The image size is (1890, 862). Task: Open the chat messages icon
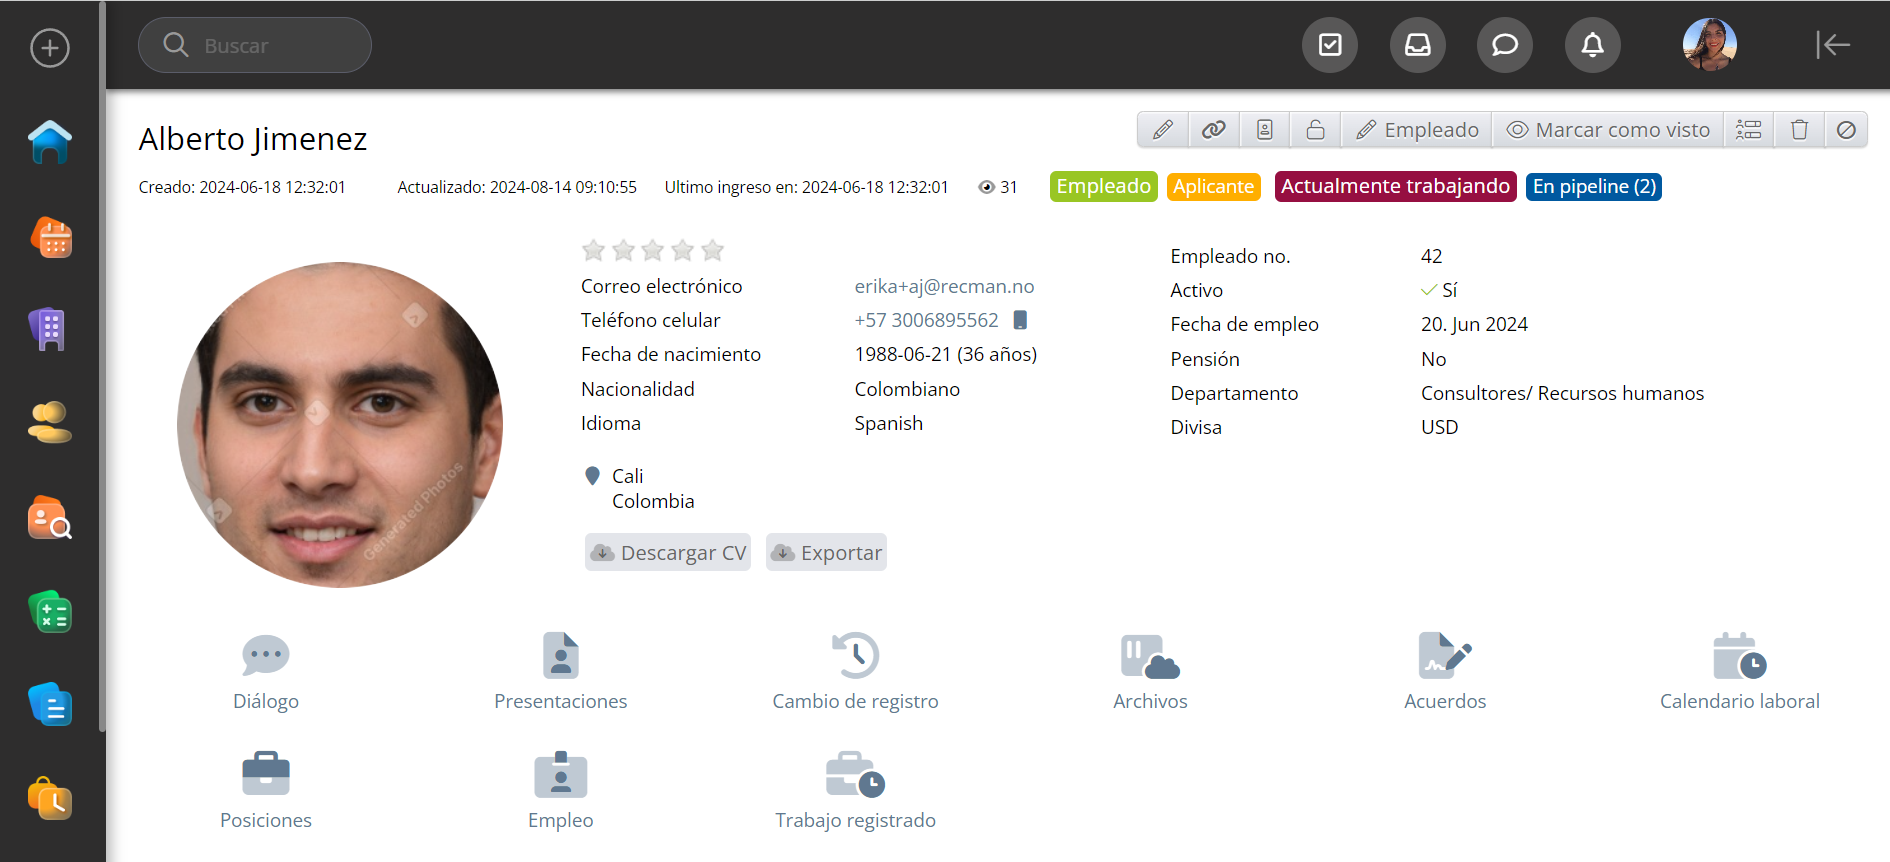pyautogui.click(x=1504, y=45)
